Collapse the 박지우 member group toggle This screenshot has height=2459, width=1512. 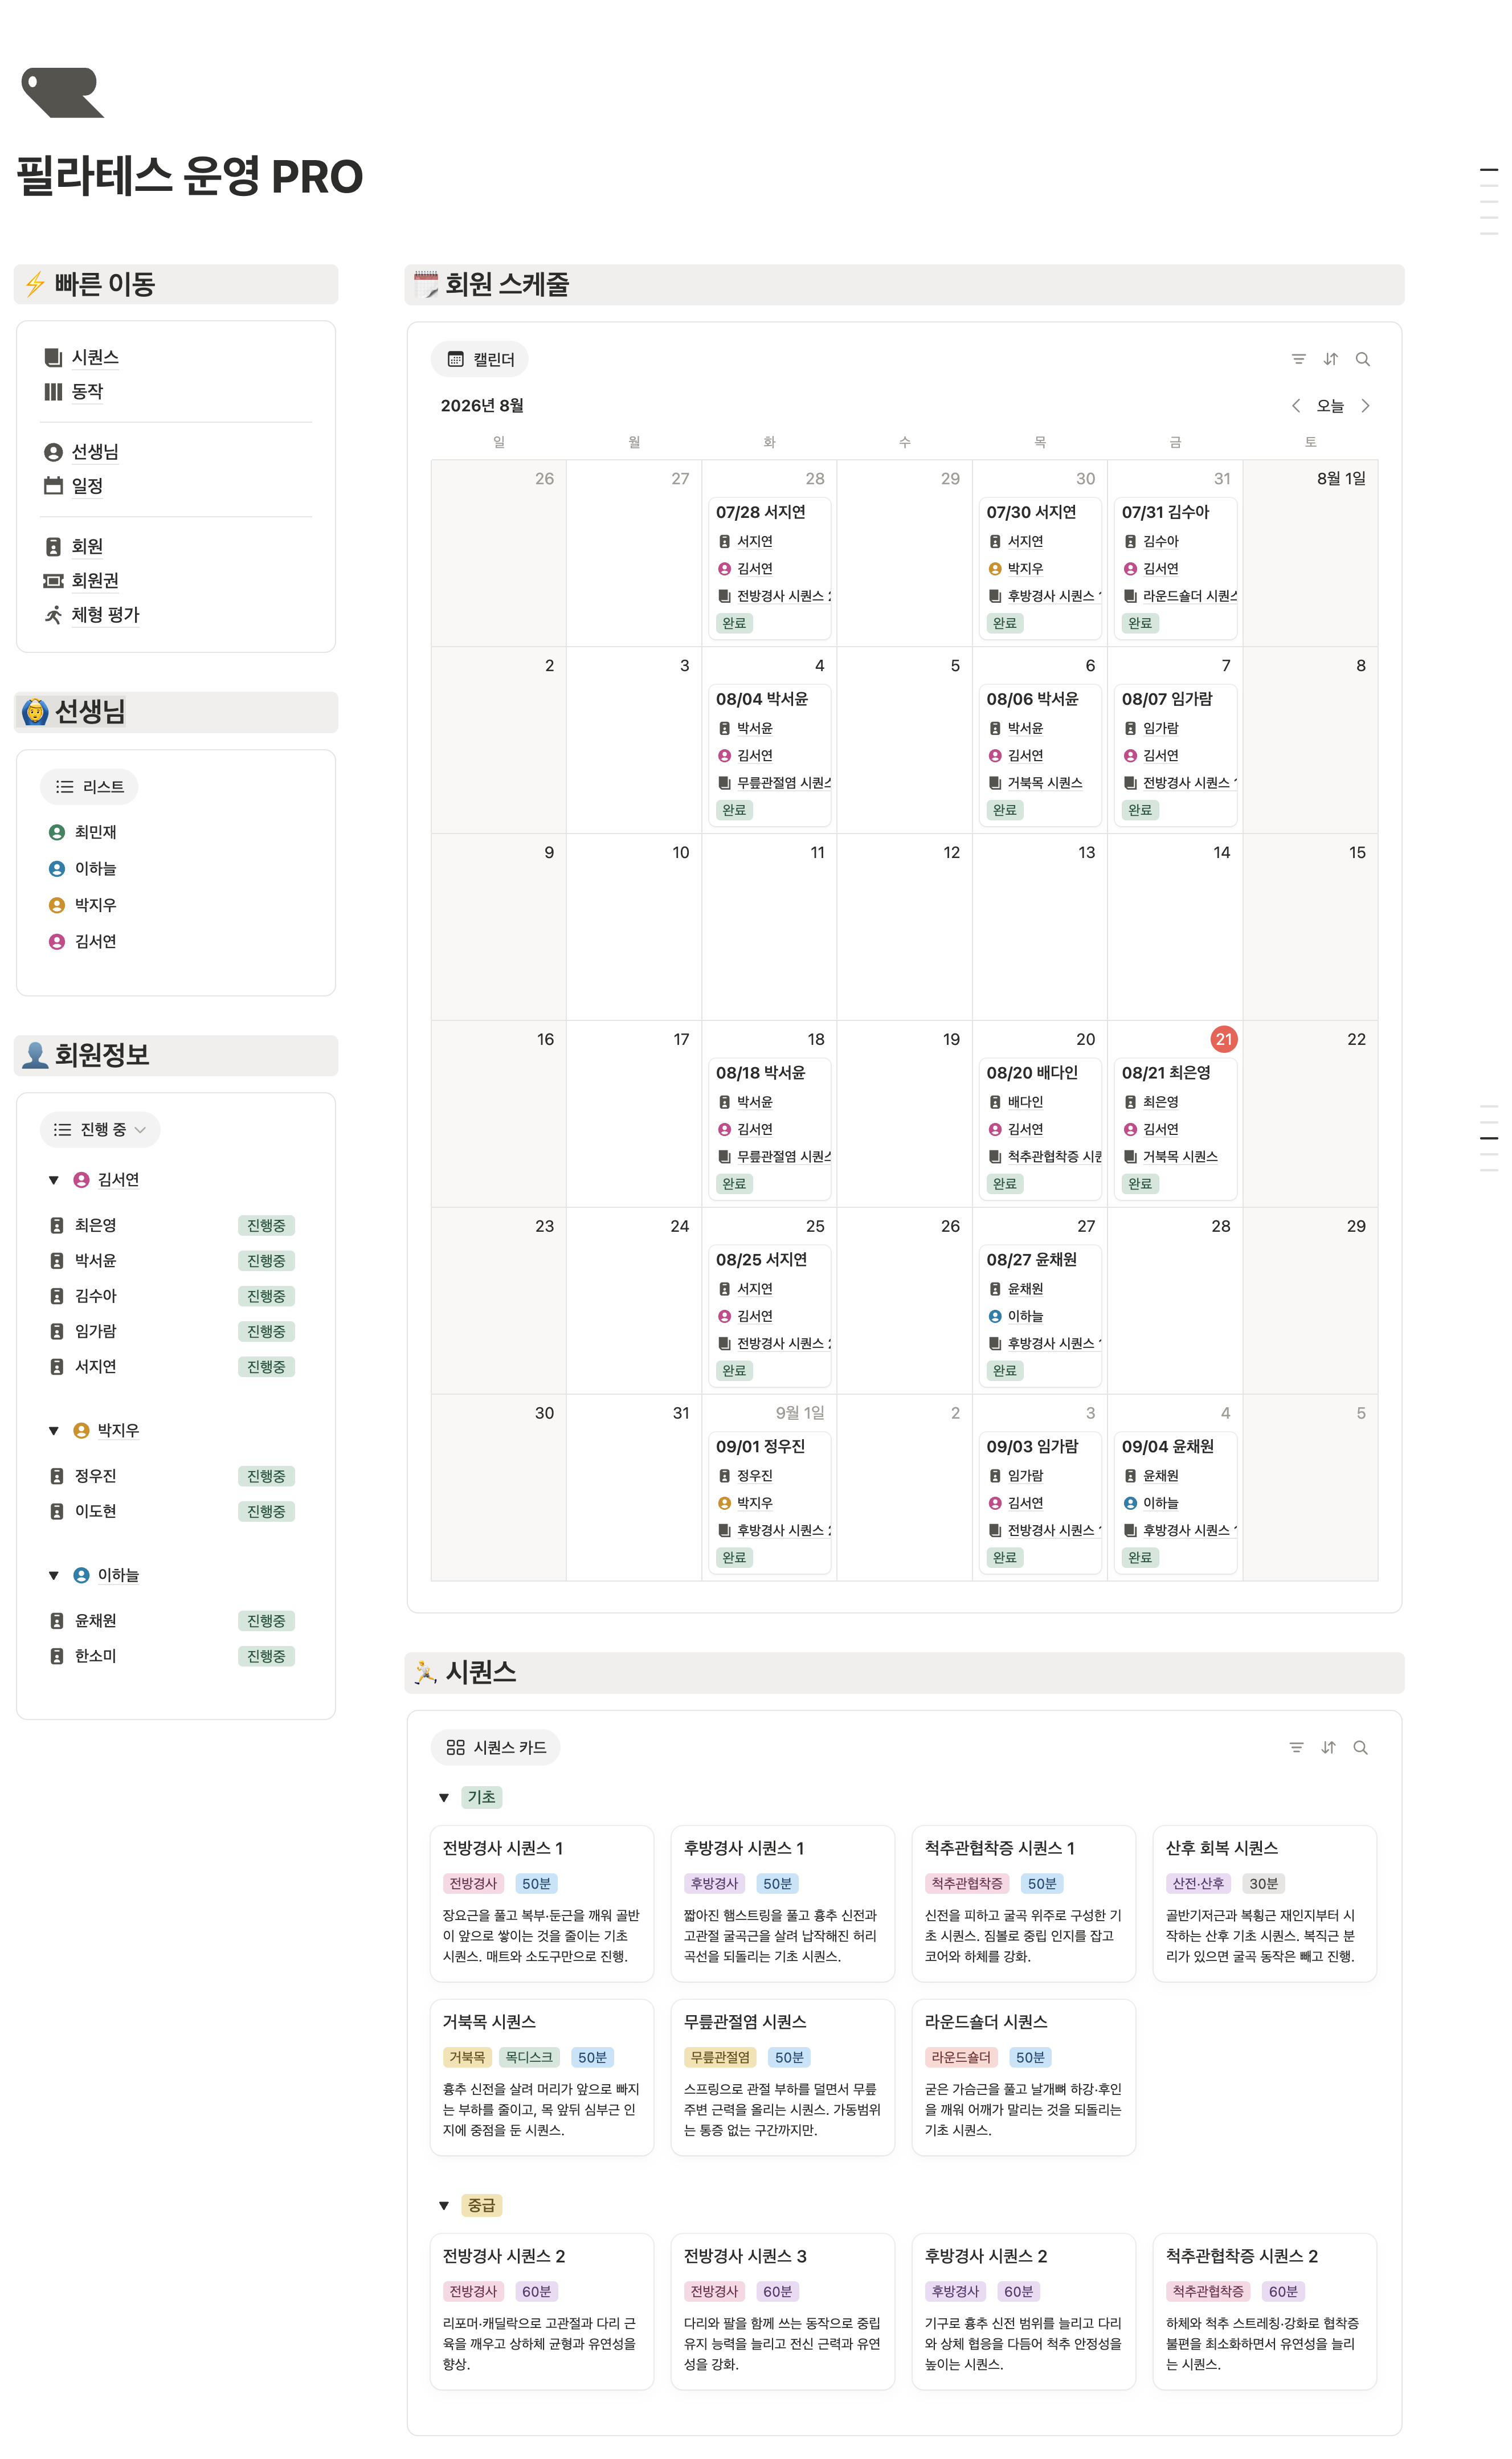(54, 1431)
